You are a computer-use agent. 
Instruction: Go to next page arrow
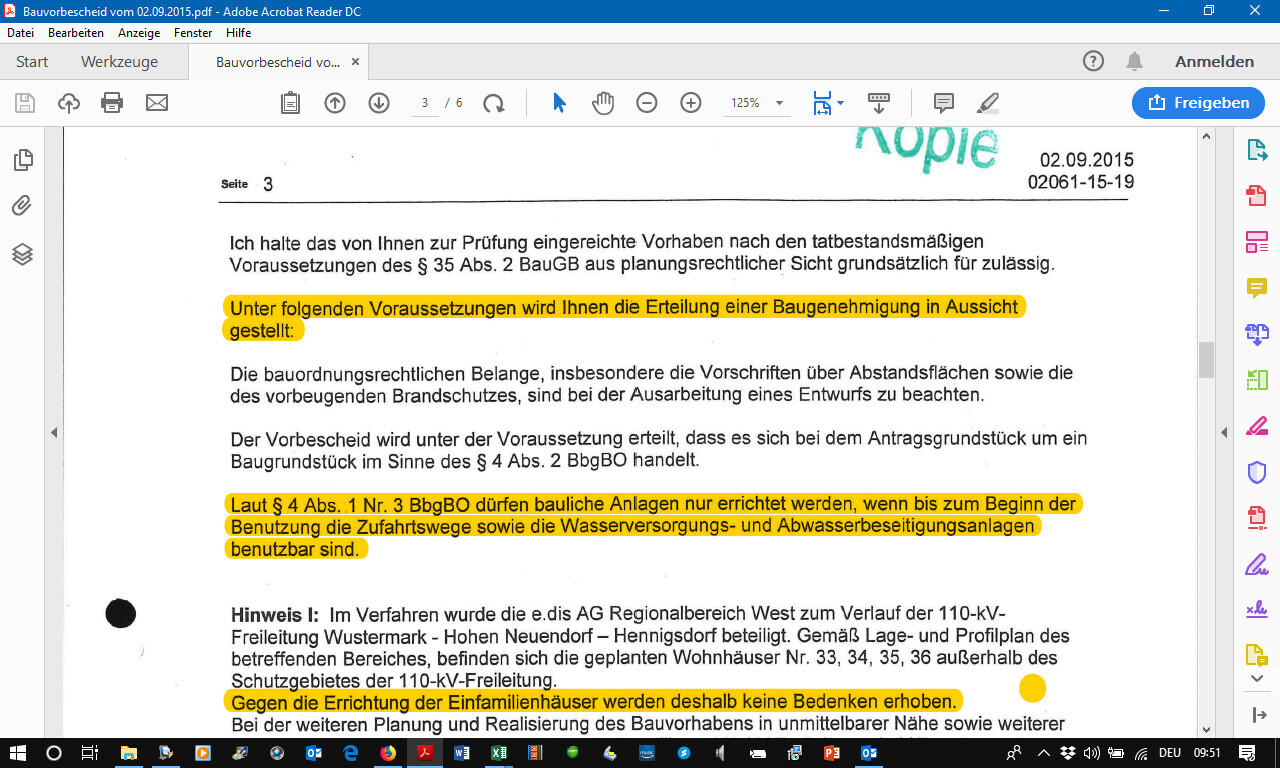click(x=379, y=103)
